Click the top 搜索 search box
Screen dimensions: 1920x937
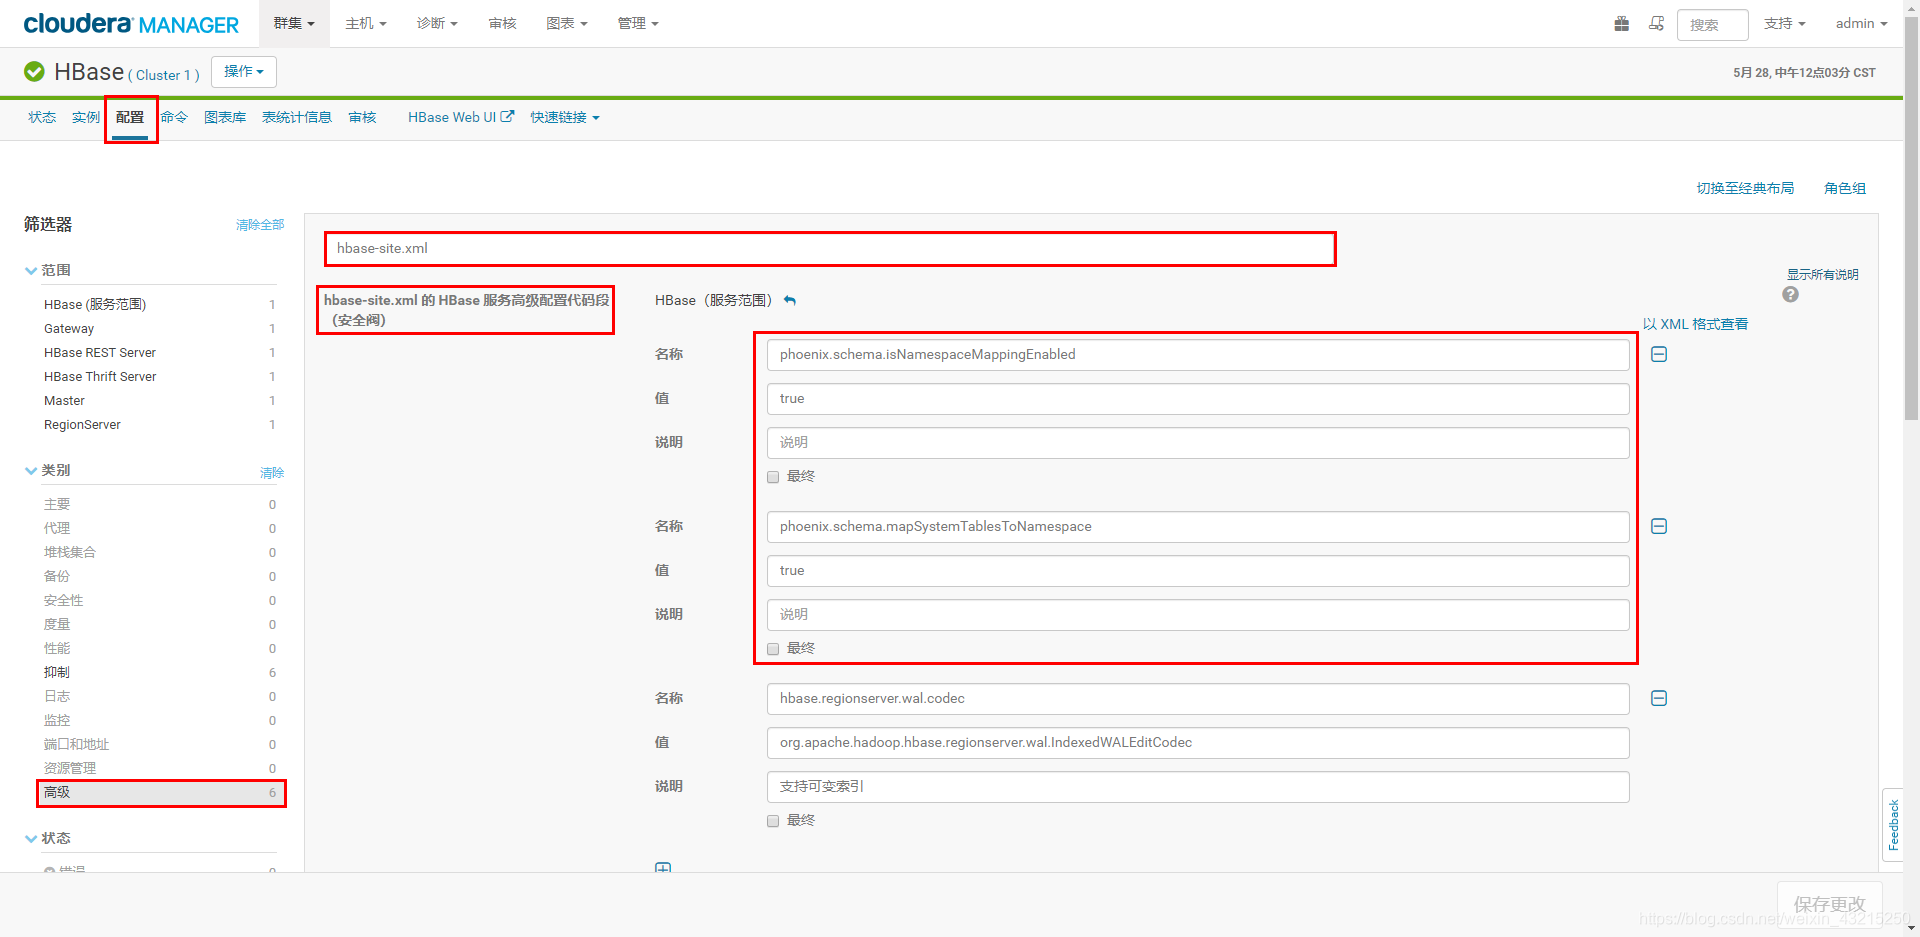click(1712, 24)
